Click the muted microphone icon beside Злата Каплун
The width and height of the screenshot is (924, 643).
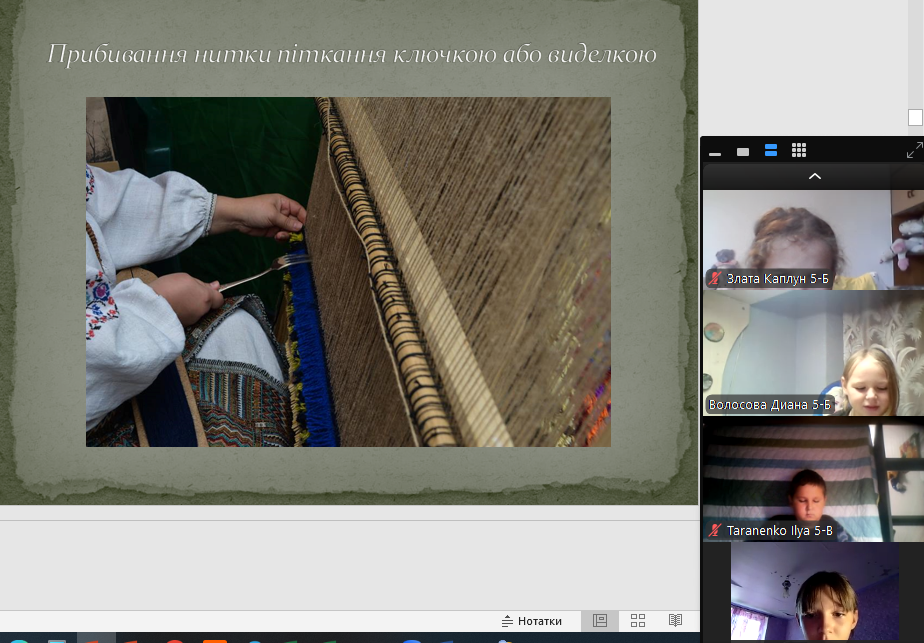tap(715, 278)
